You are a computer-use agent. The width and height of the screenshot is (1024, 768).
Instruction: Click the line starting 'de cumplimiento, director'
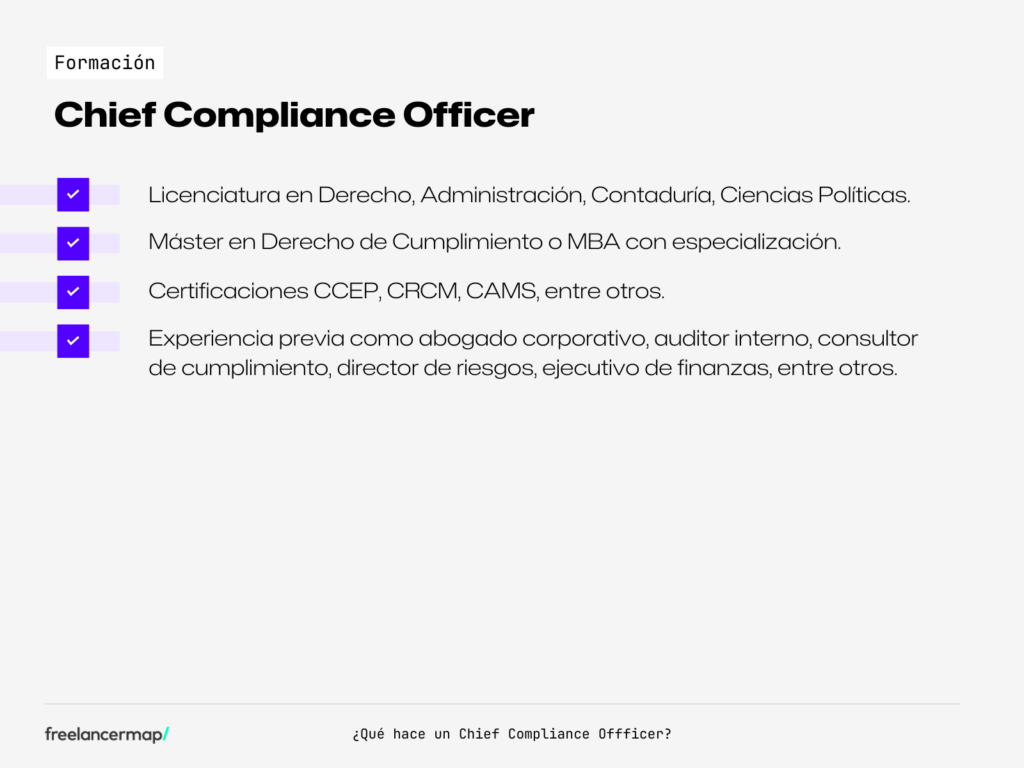point(523,367)
